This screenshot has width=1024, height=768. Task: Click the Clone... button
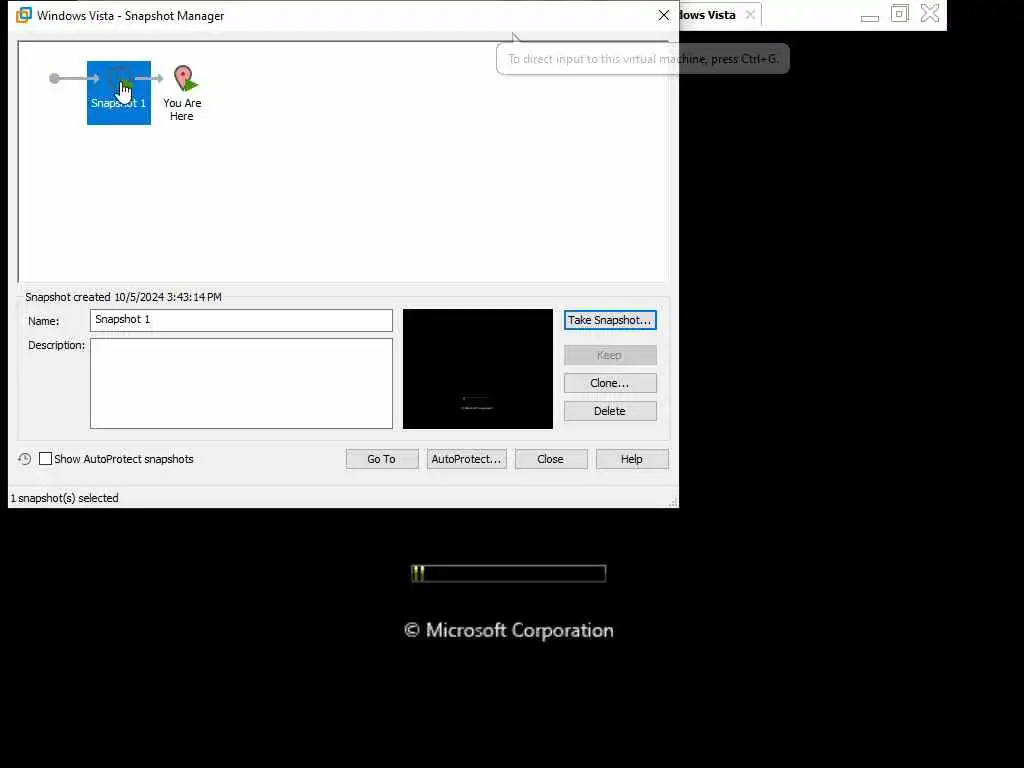(x=610, y=383)
